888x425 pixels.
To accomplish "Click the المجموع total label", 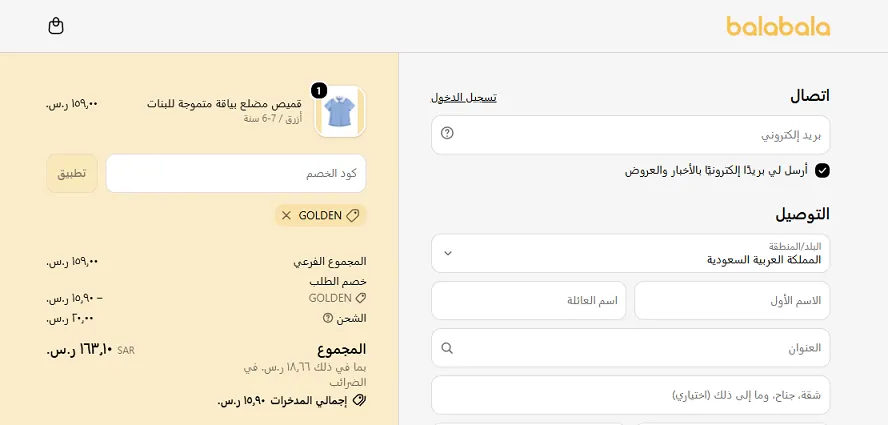I will point(341,349).
